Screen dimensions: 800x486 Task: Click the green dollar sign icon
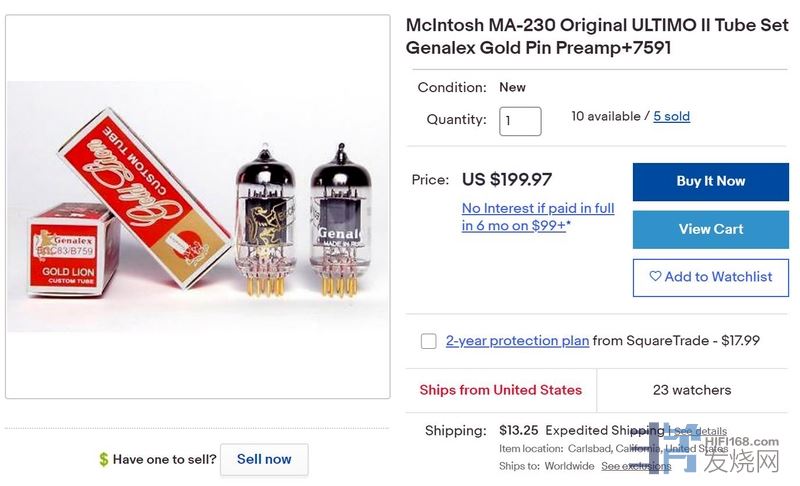103,460
